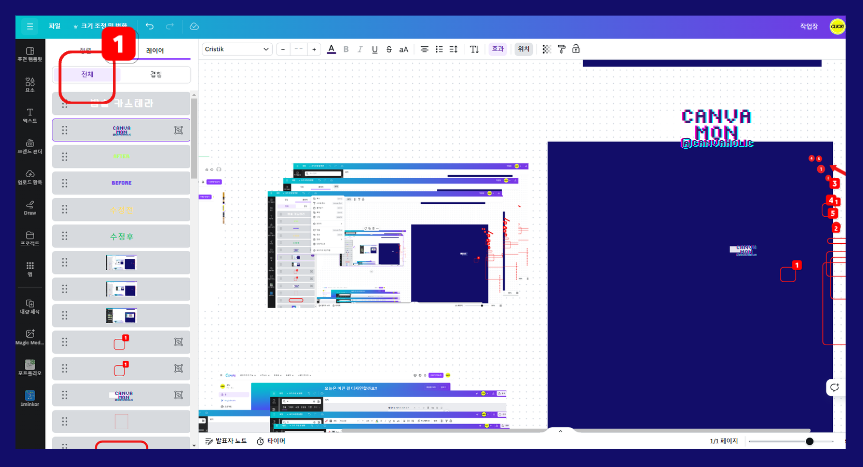The width and height of the screenshot is (863, 467).
Task: Adjust the zoom slider
Action: click(x=809, y=441)
